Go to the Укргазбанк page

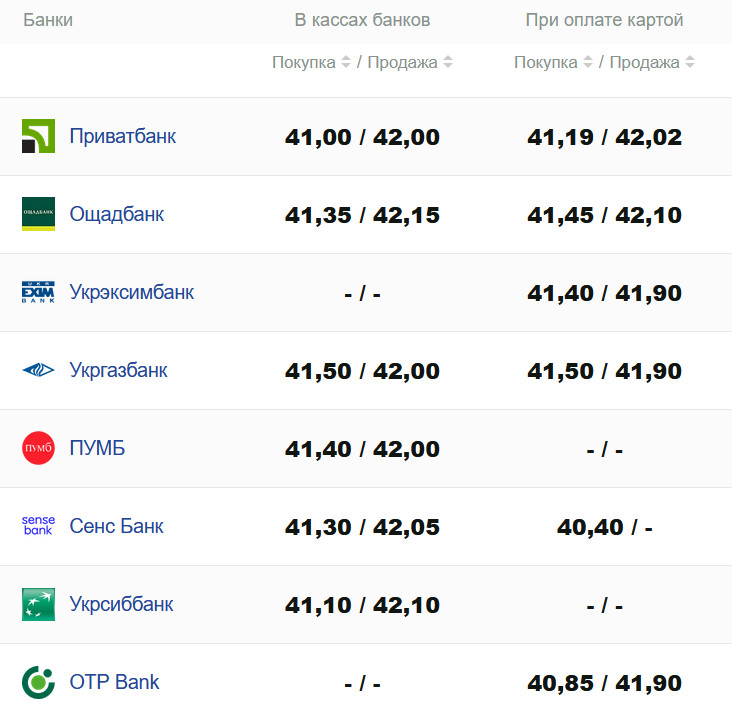click(x=119, y=370)
